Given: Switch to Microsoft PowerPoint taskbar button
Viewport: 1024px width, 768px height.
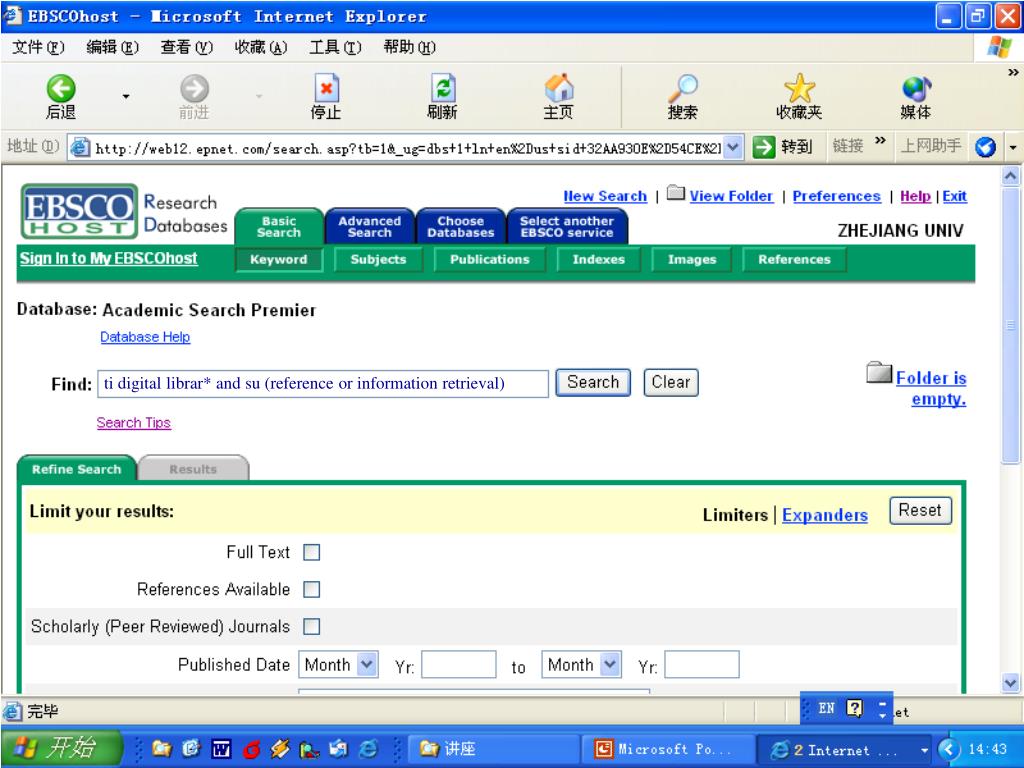Looking at the screenshot, I should [667, 748].
